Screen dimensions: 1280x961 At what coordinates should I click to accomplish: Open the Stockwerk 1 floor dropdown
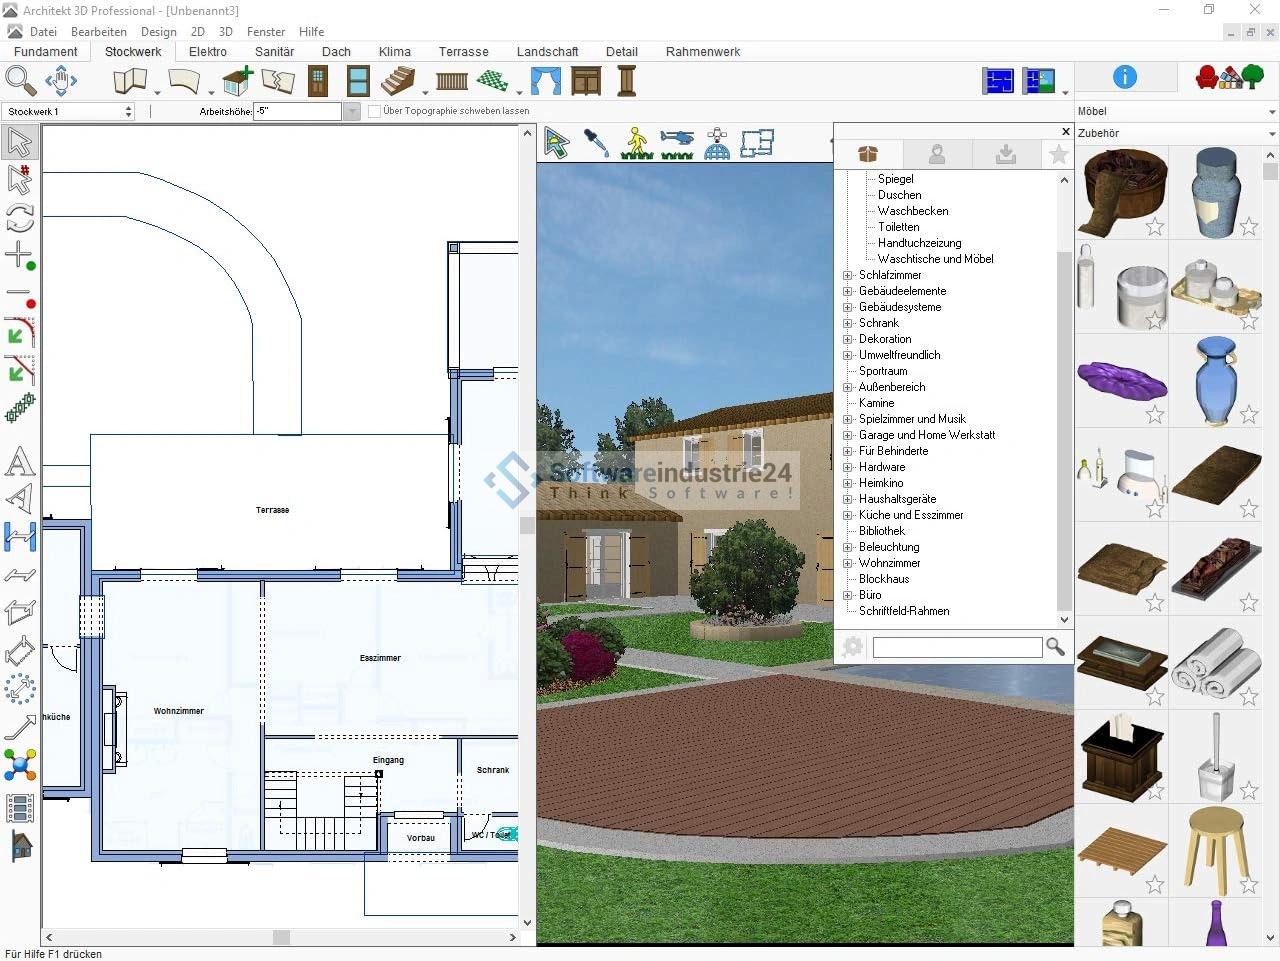coord(128,112)
